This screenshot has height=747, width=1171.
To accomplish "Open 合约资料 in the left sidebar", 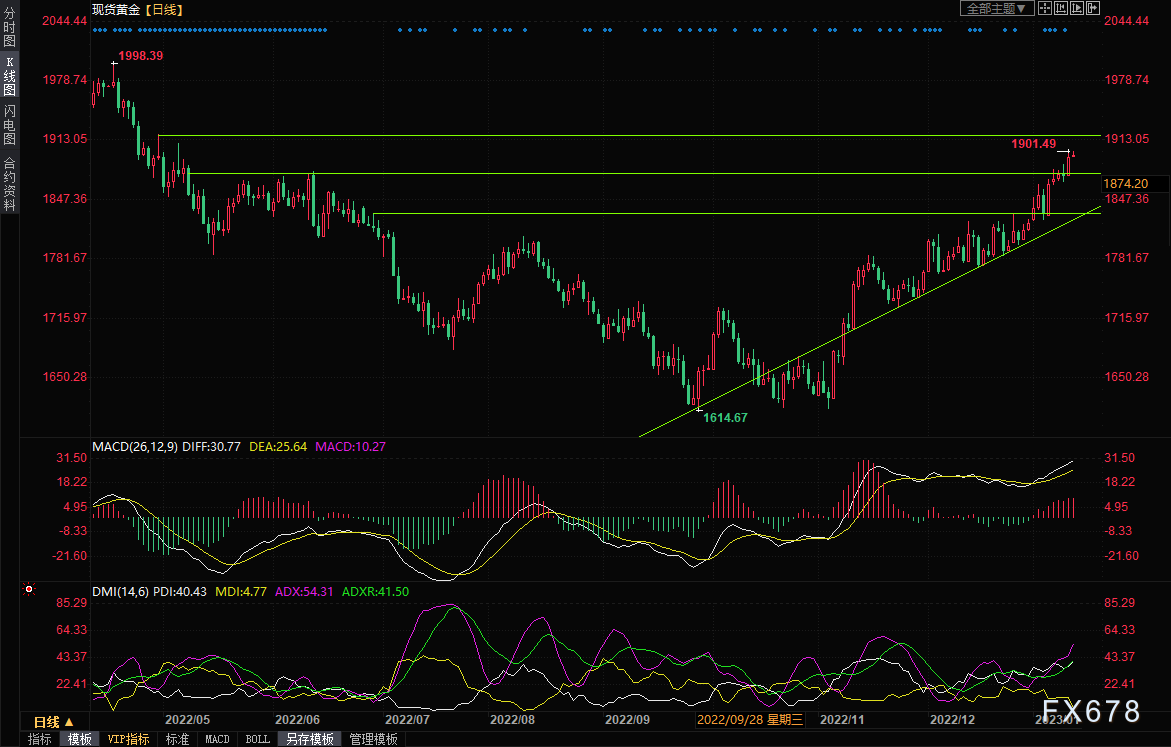I will click(x=10, y=184).
